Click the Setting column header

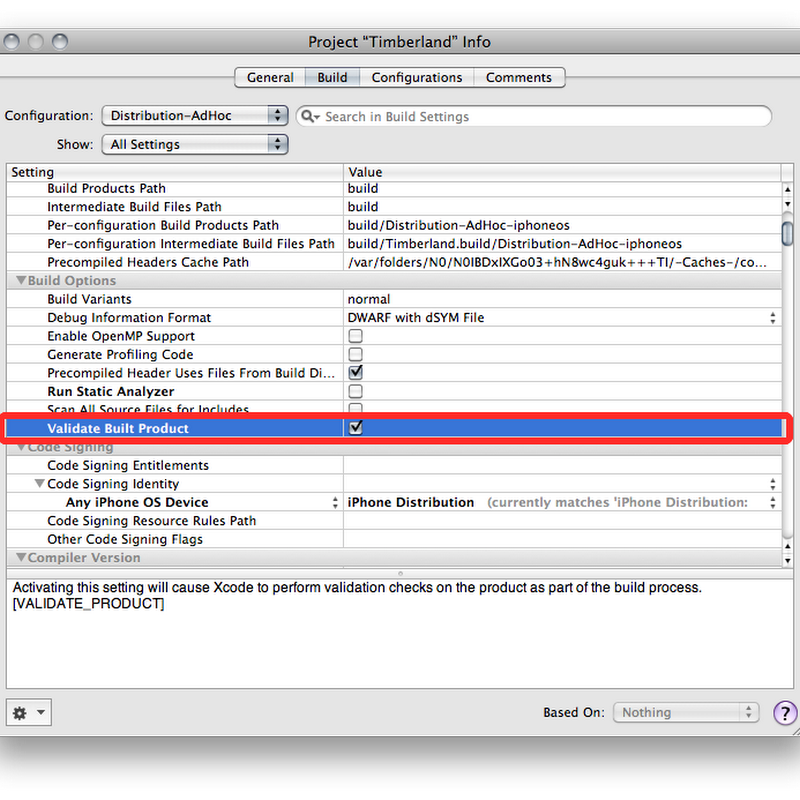[x=174, y=172]
